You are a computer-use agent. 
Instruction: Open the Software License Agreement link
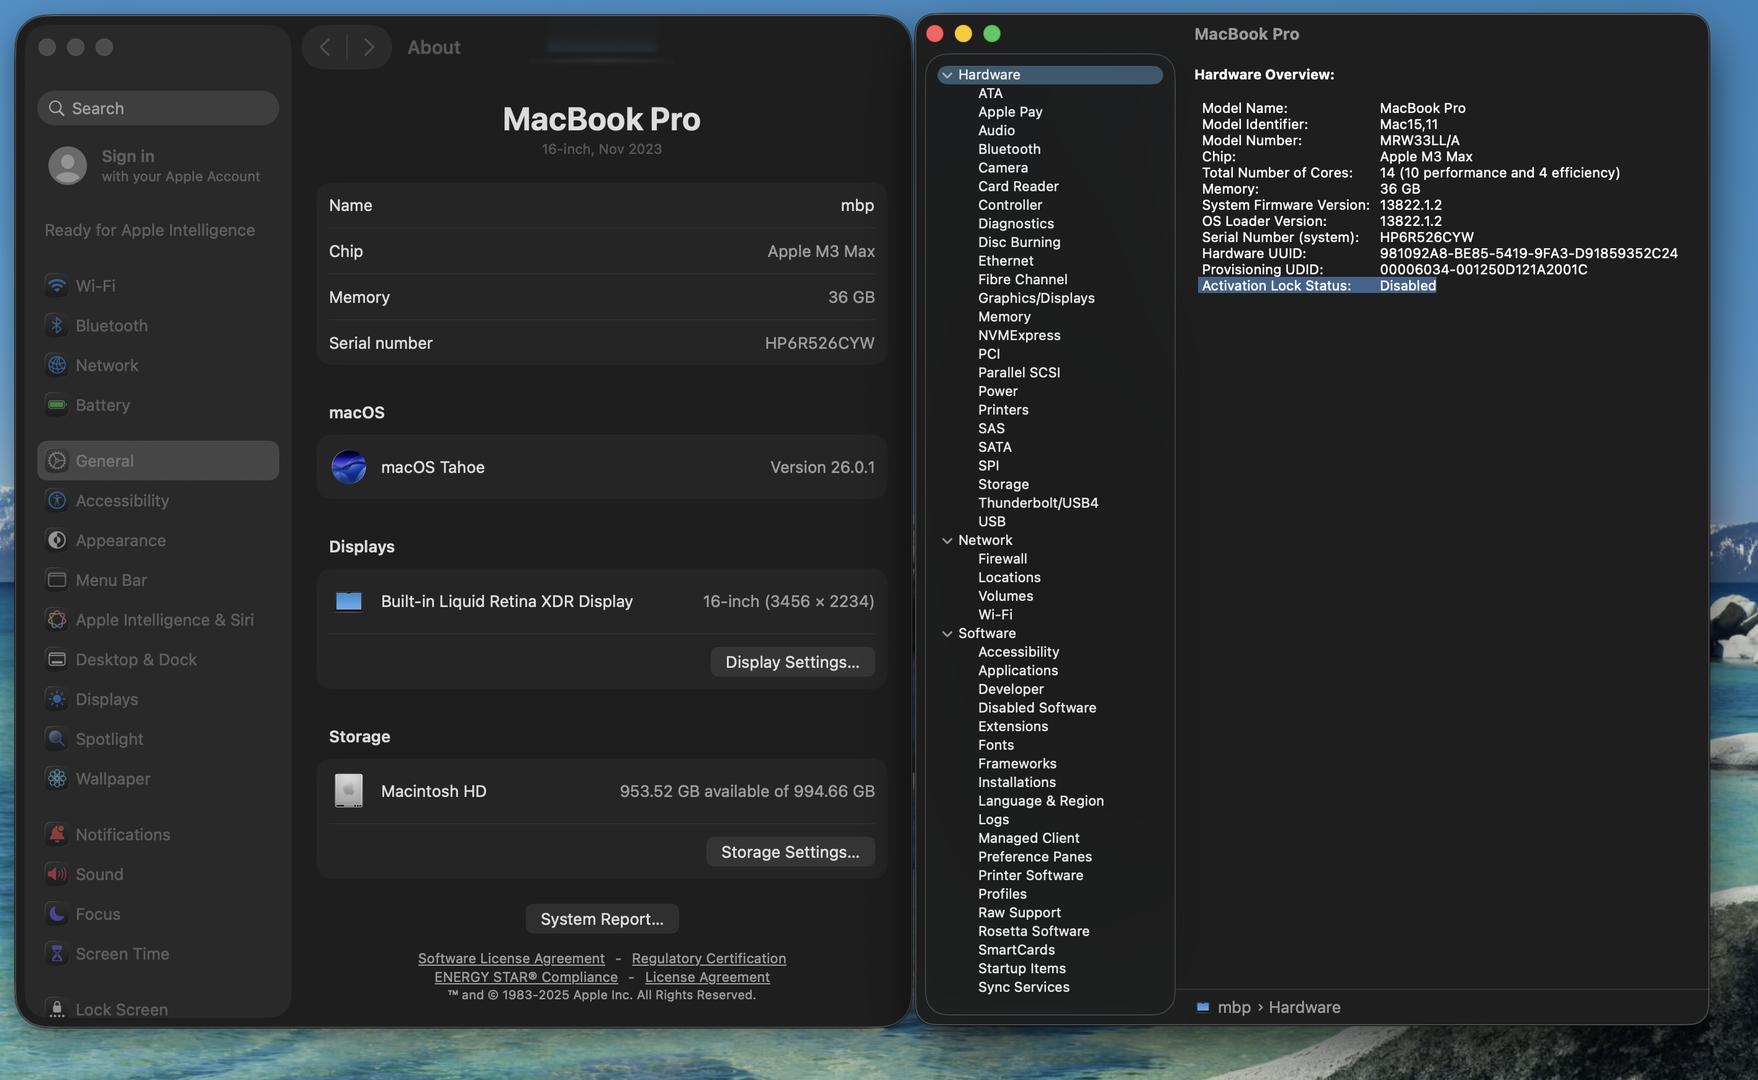tap(511, 959)
